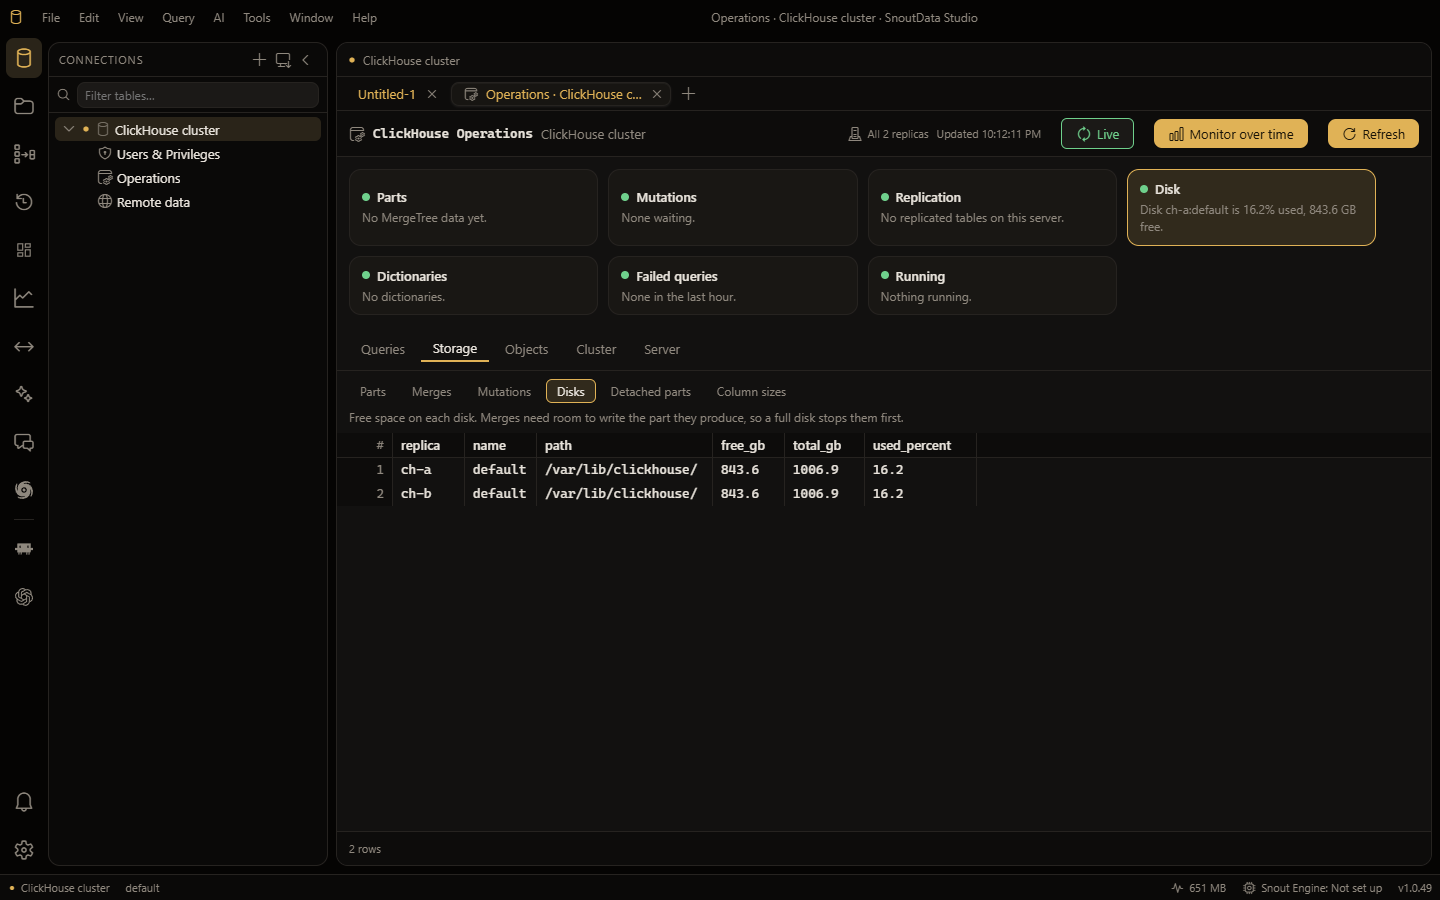Open the dashboards grid sidebar icon

click(x=24, y=250)
